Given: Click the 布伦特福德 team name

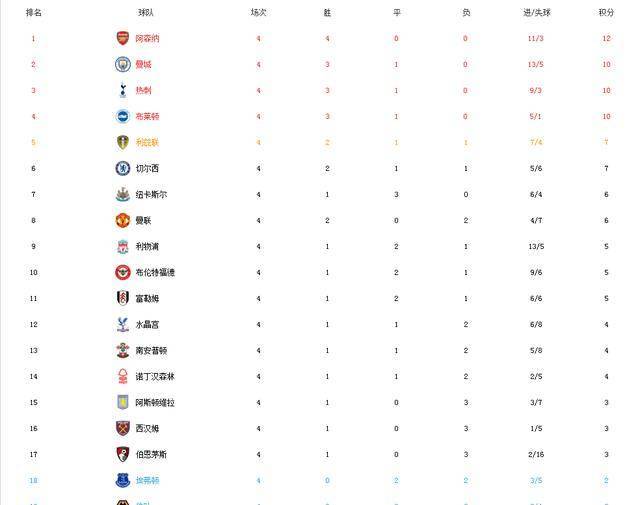Looking at the screenshot, I should [155, 272].
